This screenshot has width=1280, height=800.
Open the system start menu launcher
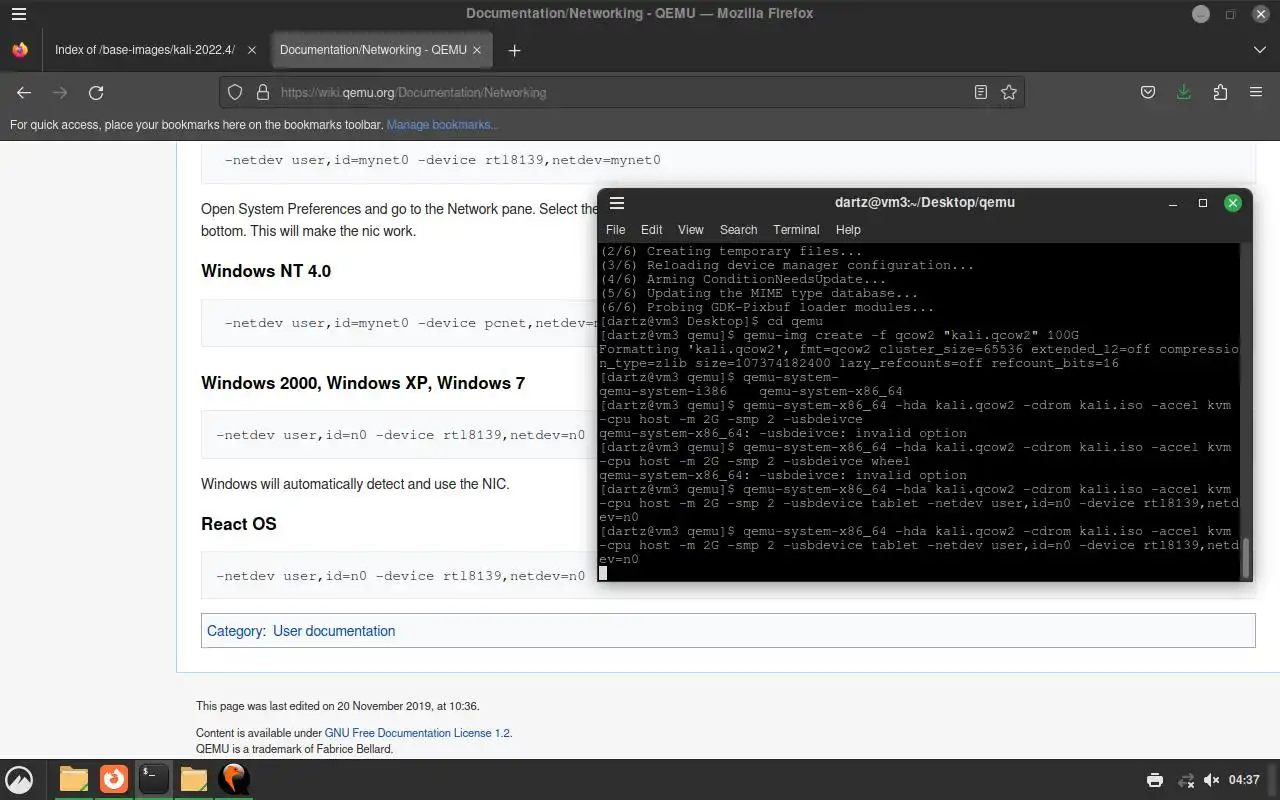[x=19, y=779]
